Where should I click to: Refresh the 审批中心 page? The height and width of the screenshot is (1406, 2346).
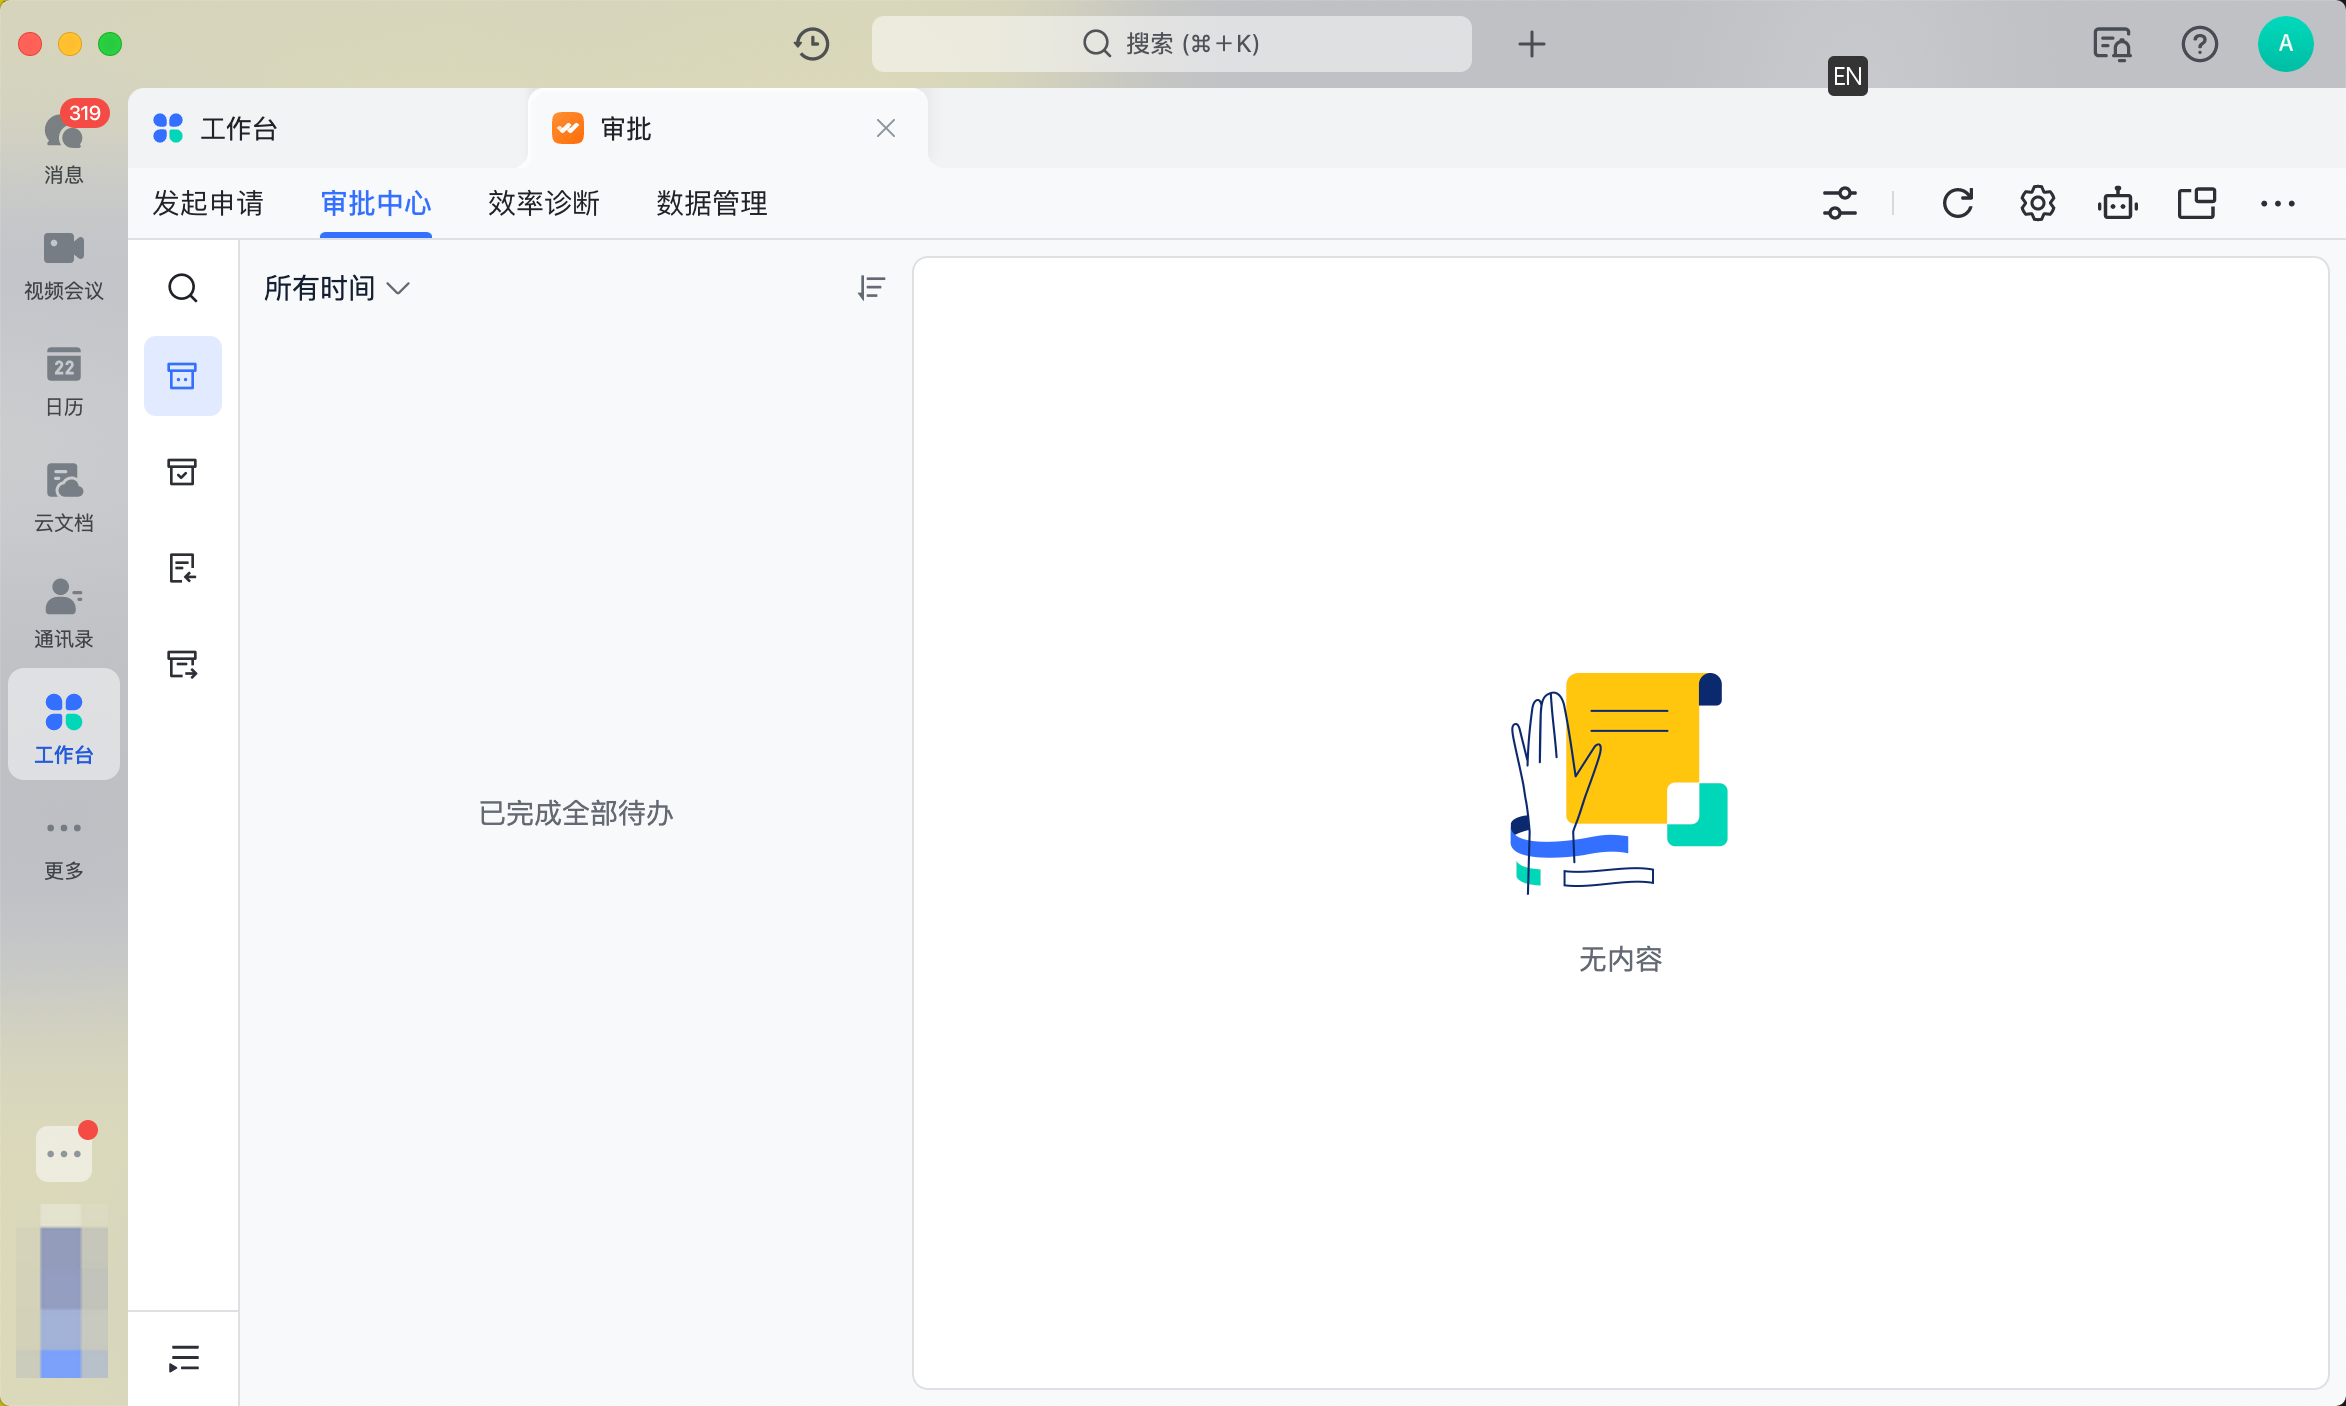[x=1958, y=203]
